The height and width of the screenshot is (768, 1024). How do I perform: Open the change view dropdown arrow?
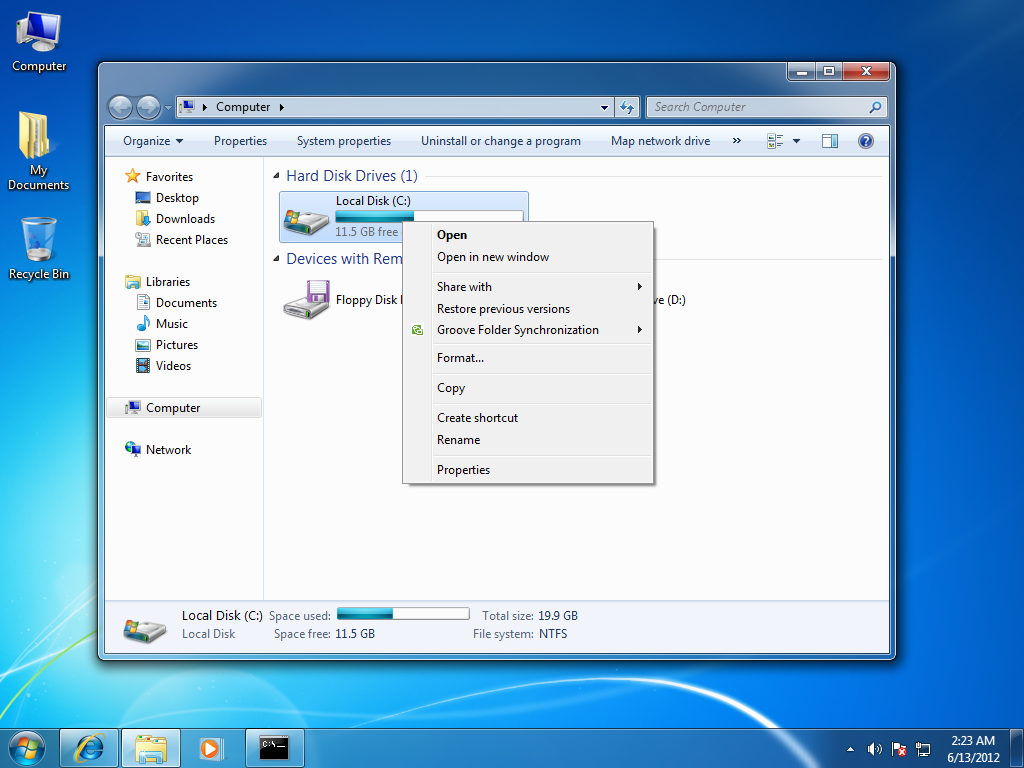point(797,140)
